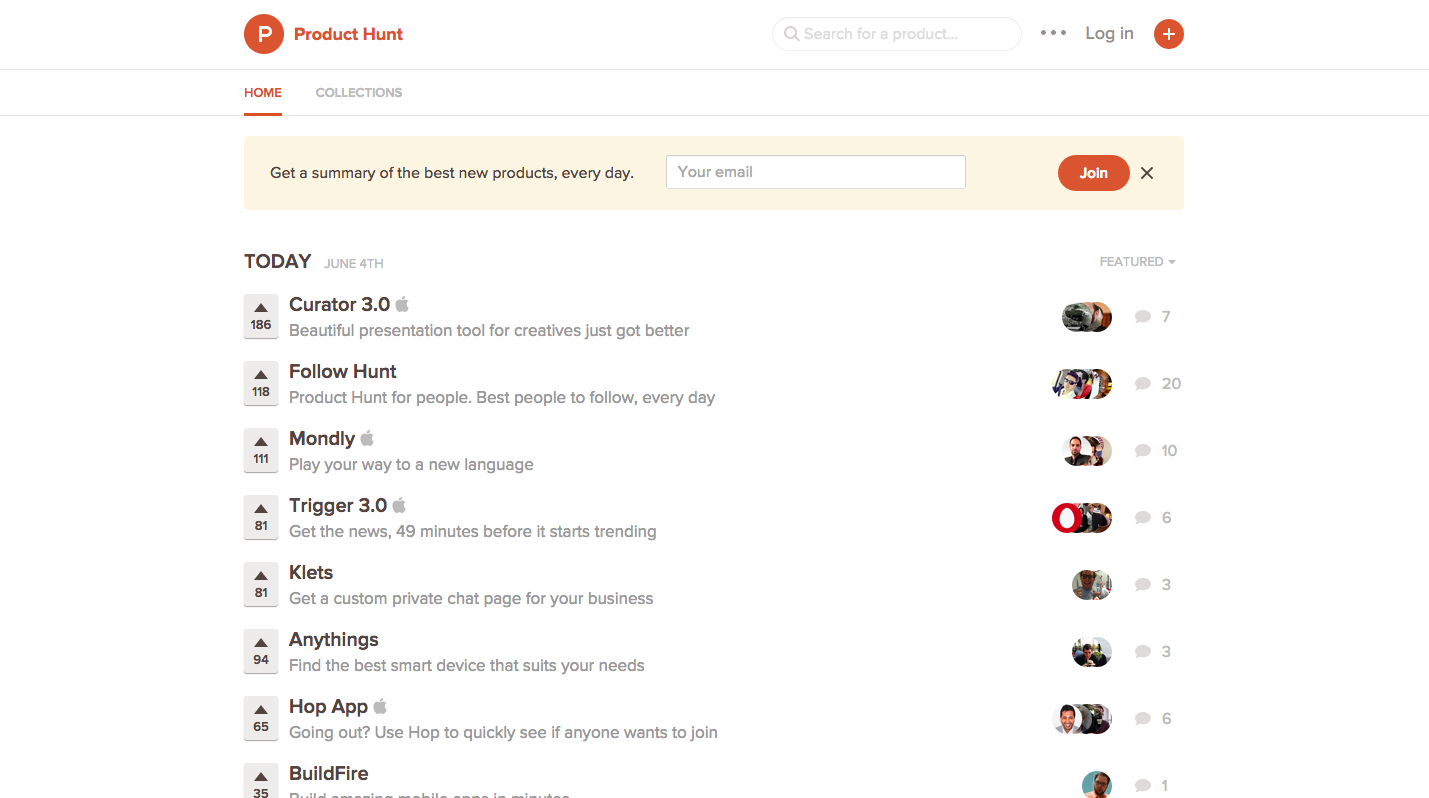1429x798 pixels.
Task: Click the avatar on the Klets row
Action: tap(1092, 585)
